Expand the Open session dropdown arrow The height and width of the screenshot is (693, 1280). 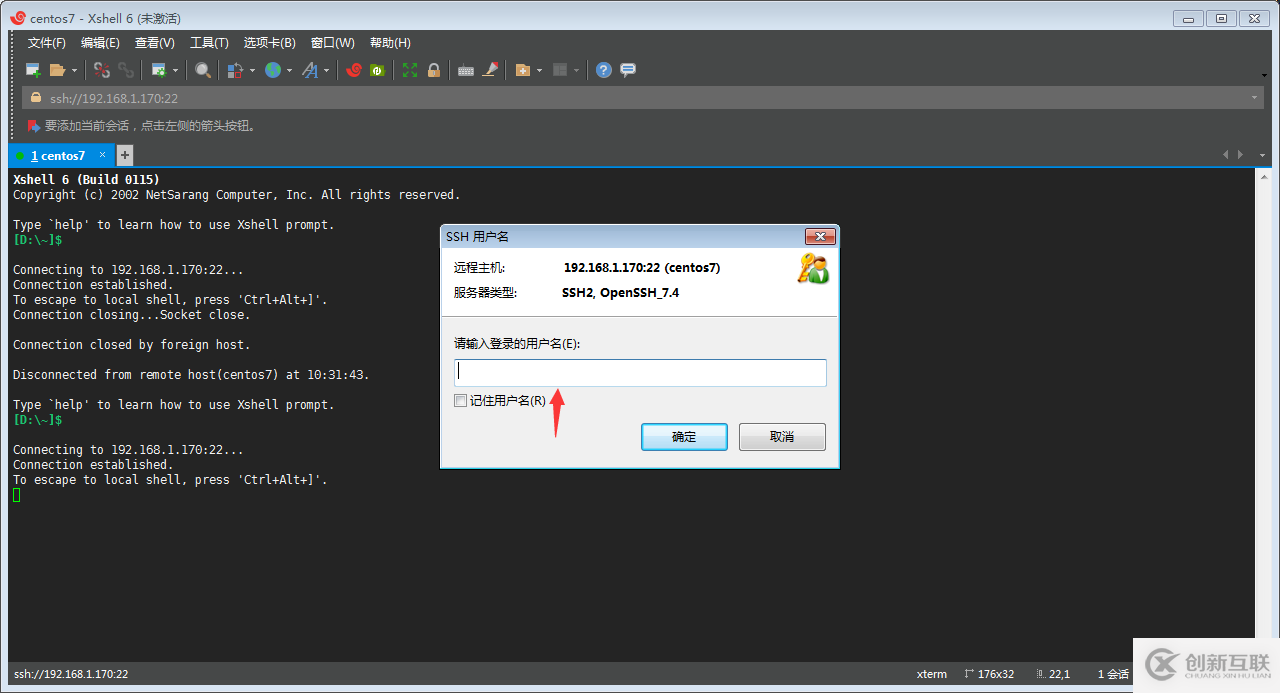[x=74, y=70]
